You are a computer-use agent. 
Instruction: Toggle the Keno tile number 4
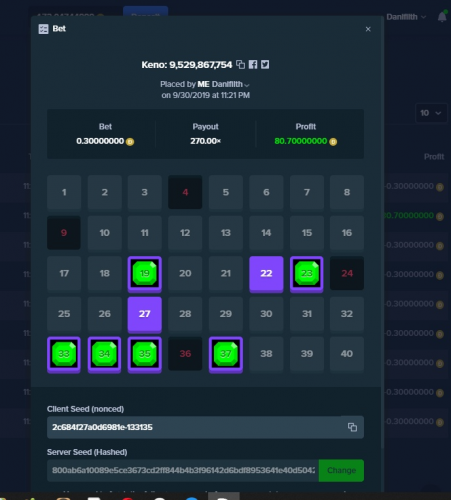[x=185, y=192]
